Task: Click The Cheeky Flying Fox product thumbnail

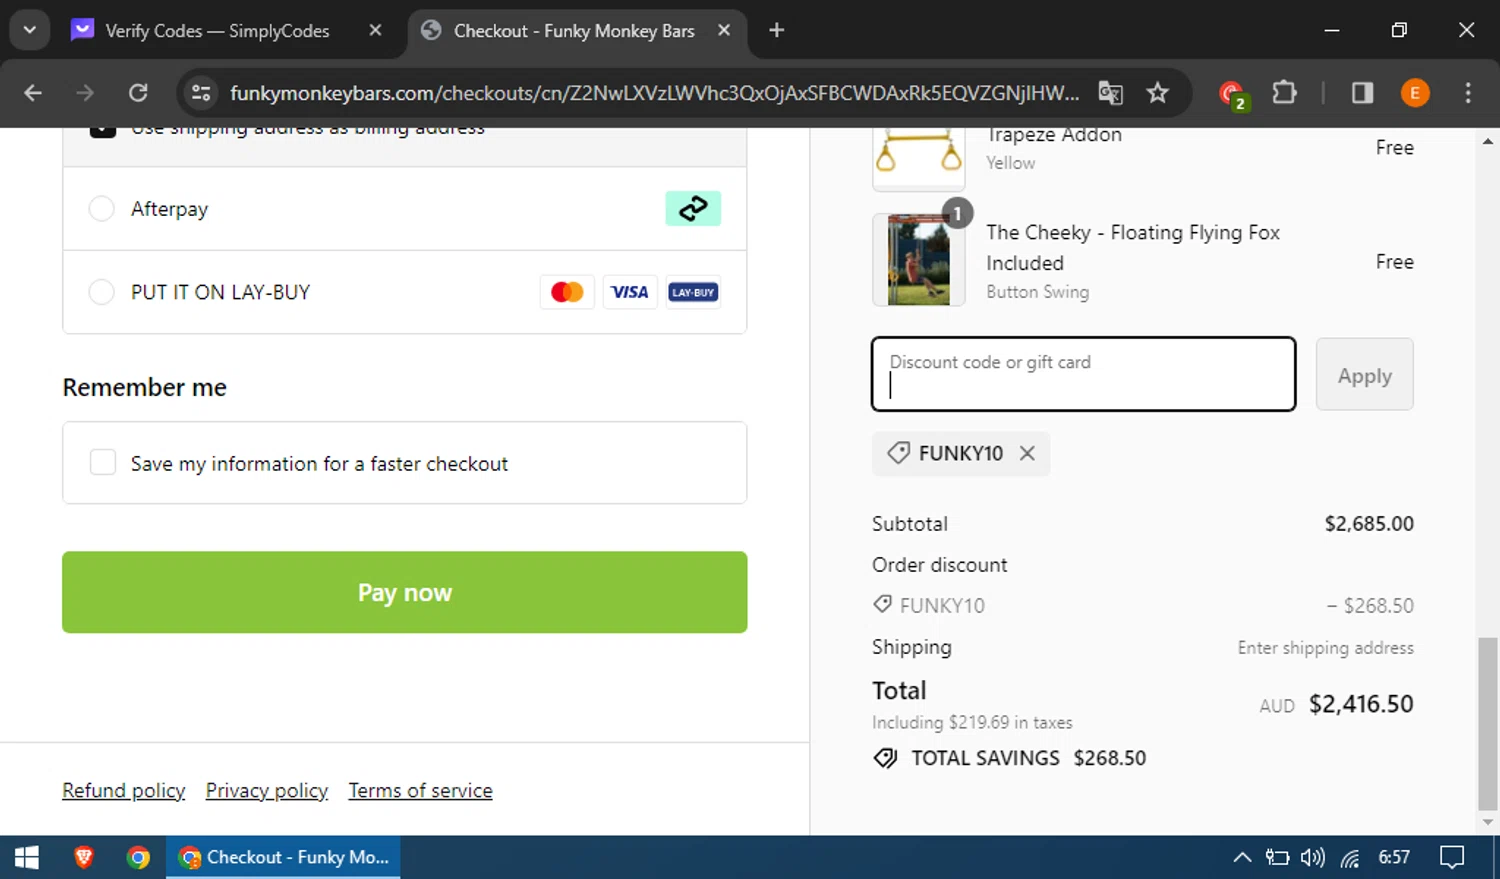Action: coord(919,260)
